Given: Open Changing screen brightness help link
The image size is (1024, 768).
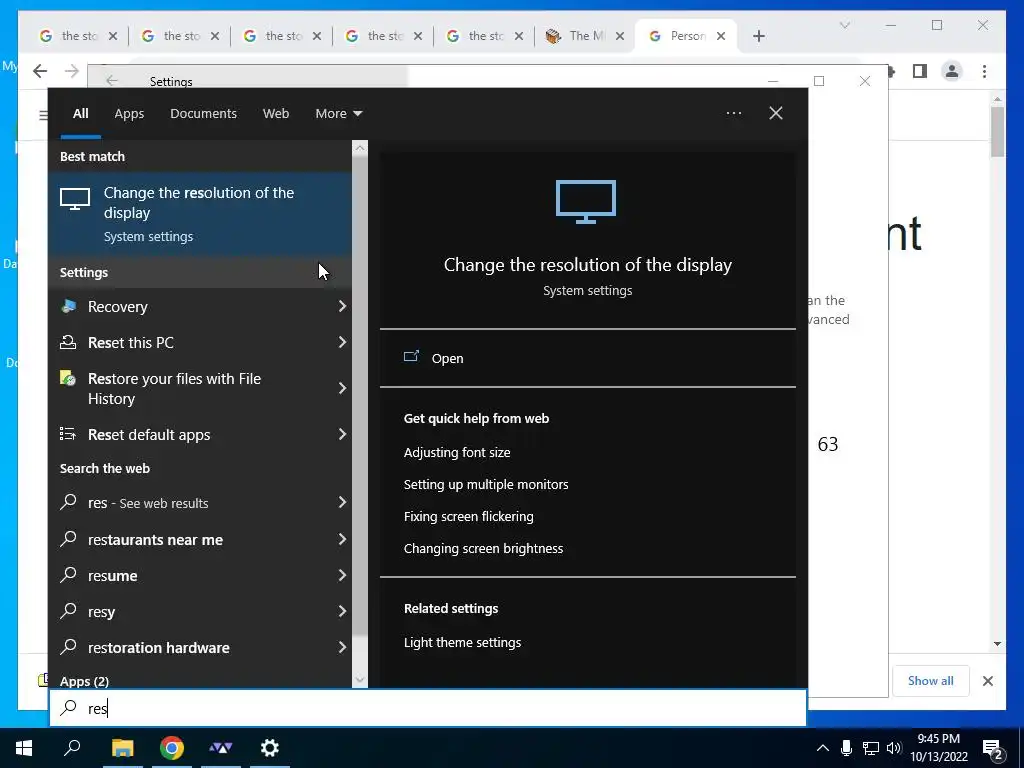Looking at the screenshot, I should click(x=483, y=548).
